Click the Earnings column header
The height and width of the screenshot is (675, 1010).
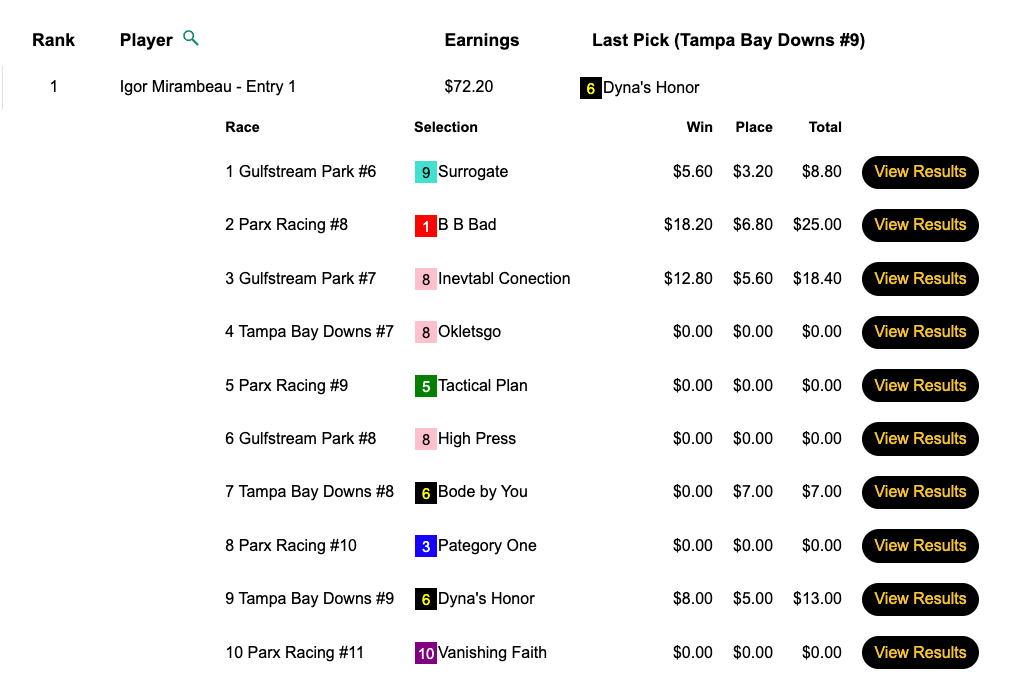[481, 41]
